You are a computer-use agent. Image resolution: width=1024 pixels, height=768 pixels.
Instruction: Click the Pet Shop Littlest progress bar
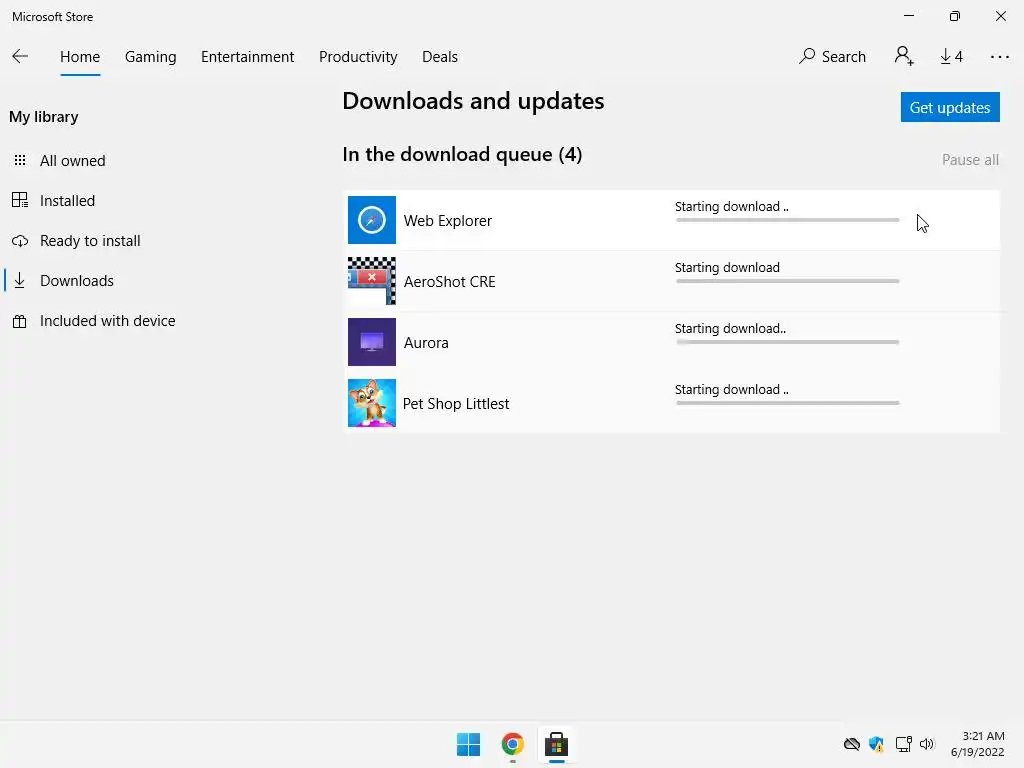click(x=788, y=403)
